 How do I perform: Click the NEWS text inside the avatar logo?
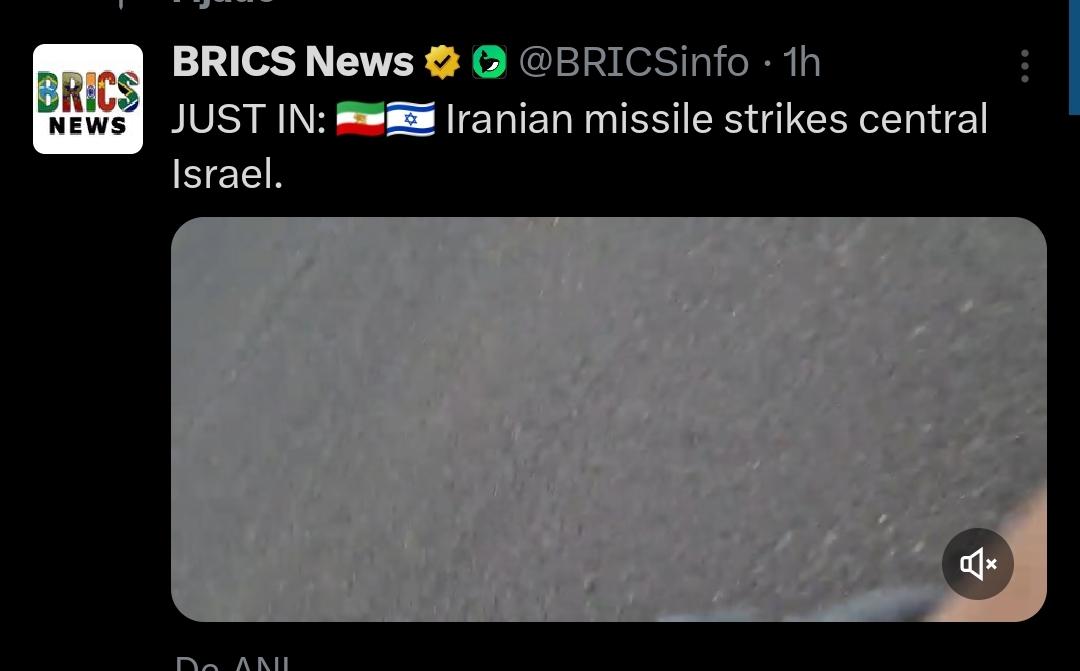(87, 126)
